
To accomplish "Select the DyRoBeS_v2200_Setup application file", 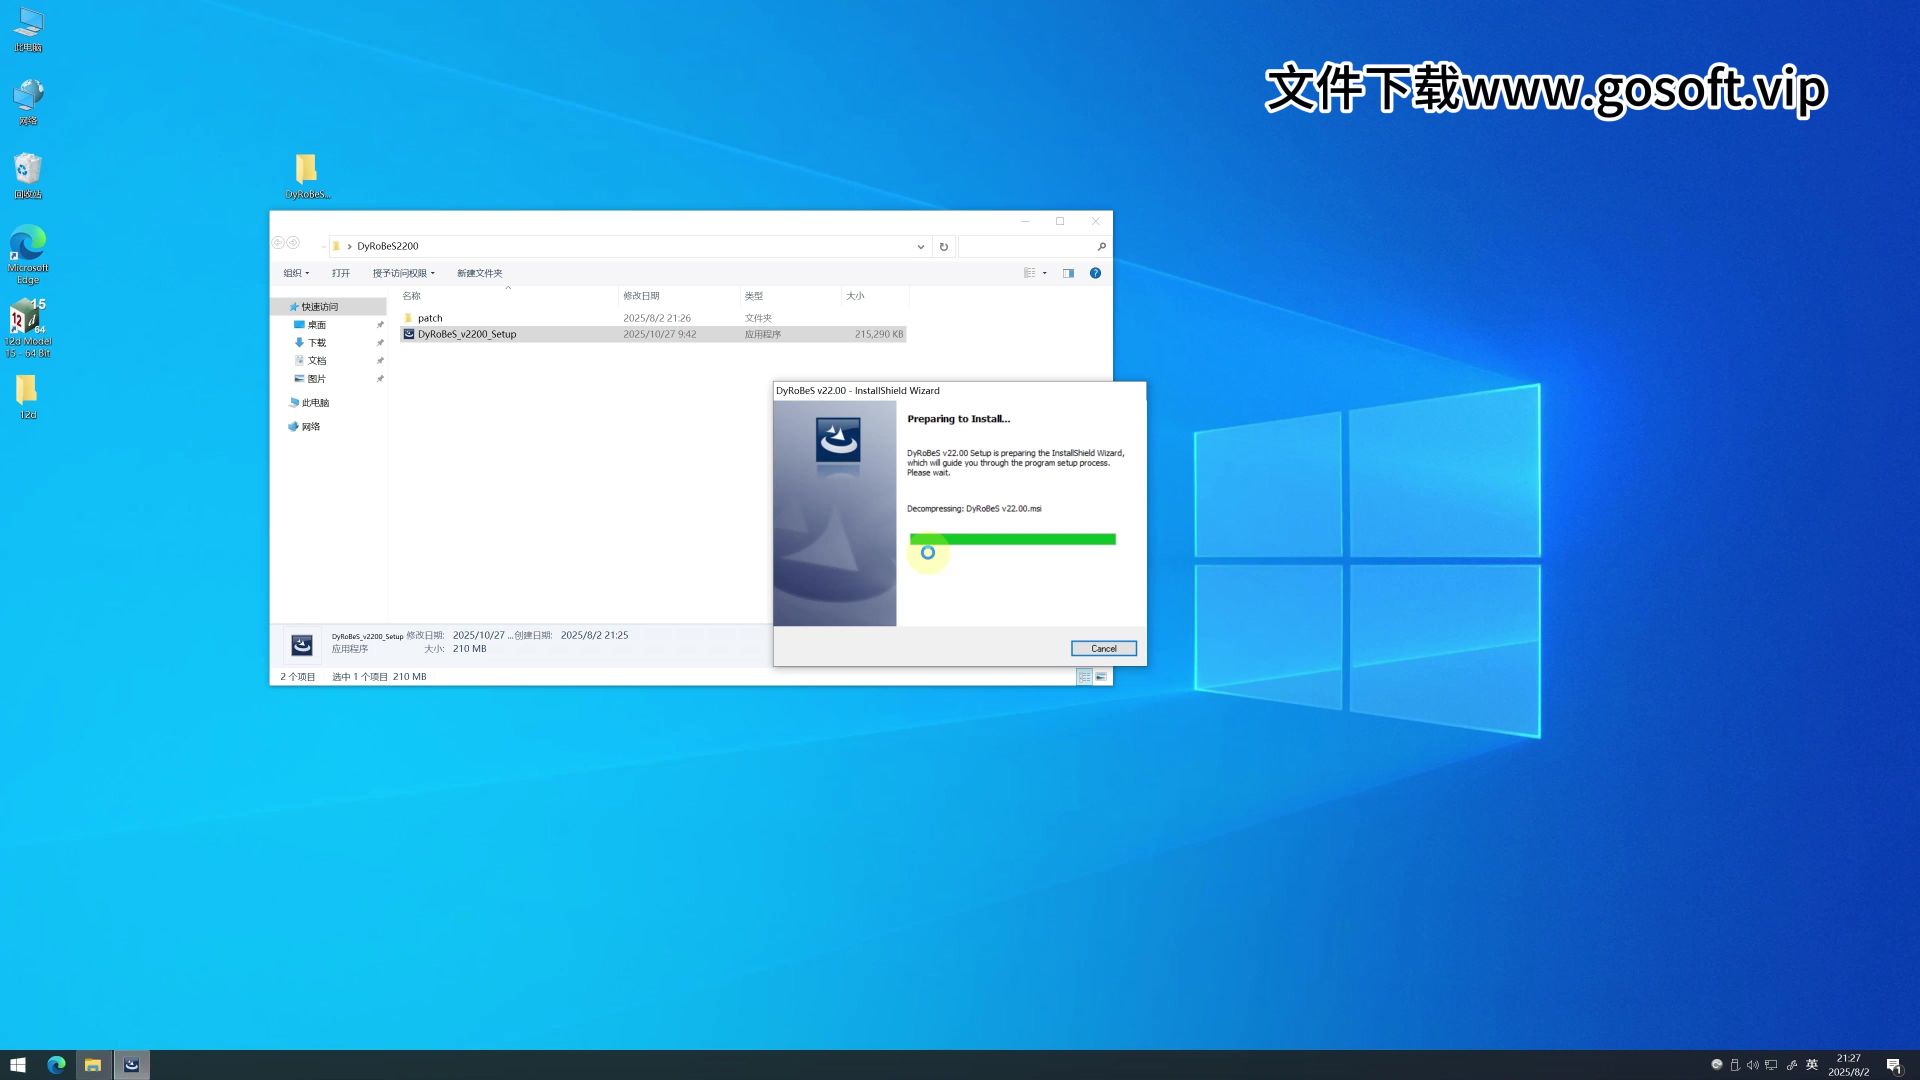I will coord(467,334).
